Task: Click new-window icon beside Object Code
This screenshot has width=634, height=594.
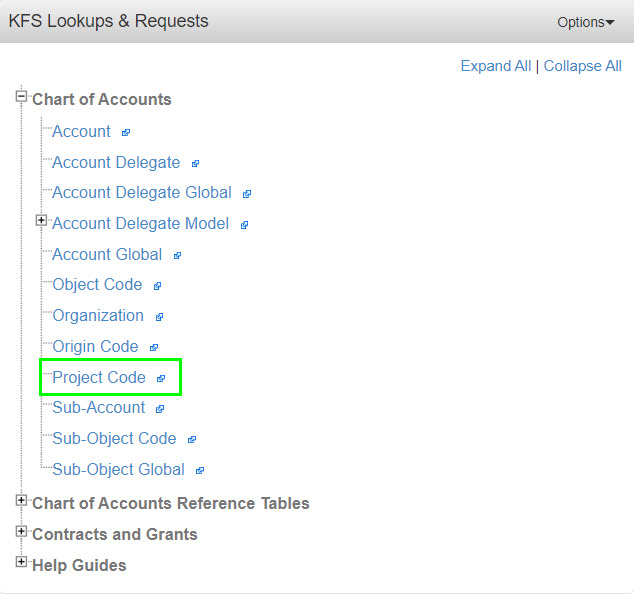Action: pos(157,286)
